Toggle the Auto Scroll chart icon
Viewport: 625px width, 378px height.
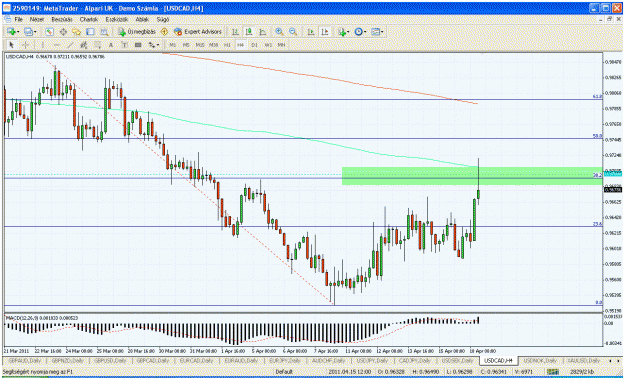coord(311,32)
